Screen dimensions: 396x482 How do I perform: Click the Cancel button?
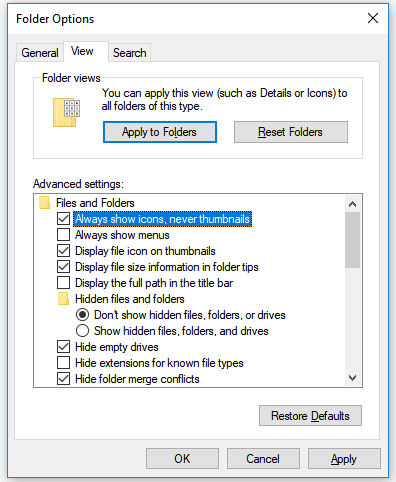pyautogui.click(x=263, y=459)
